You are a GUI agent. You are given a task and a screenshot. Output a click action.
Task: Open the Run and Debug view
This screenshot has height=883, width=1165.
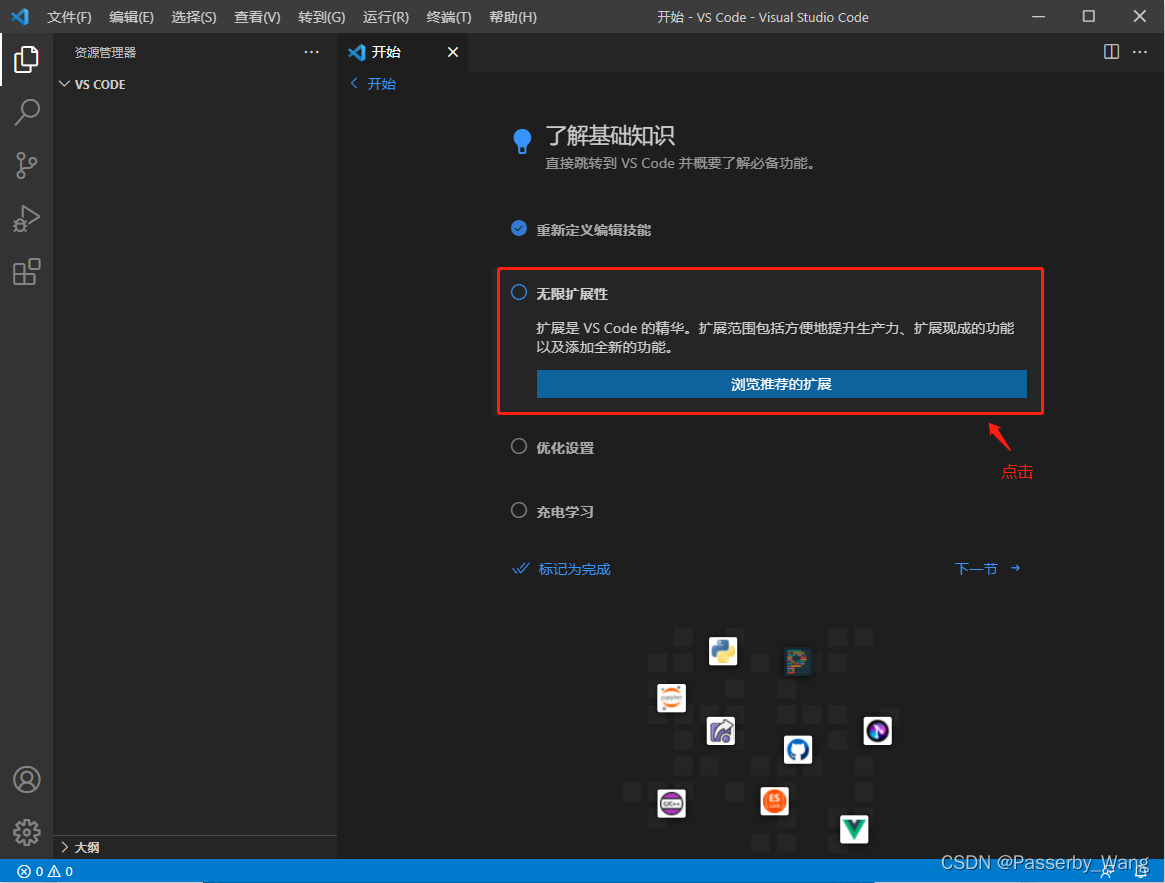click(x=26, y=219)
